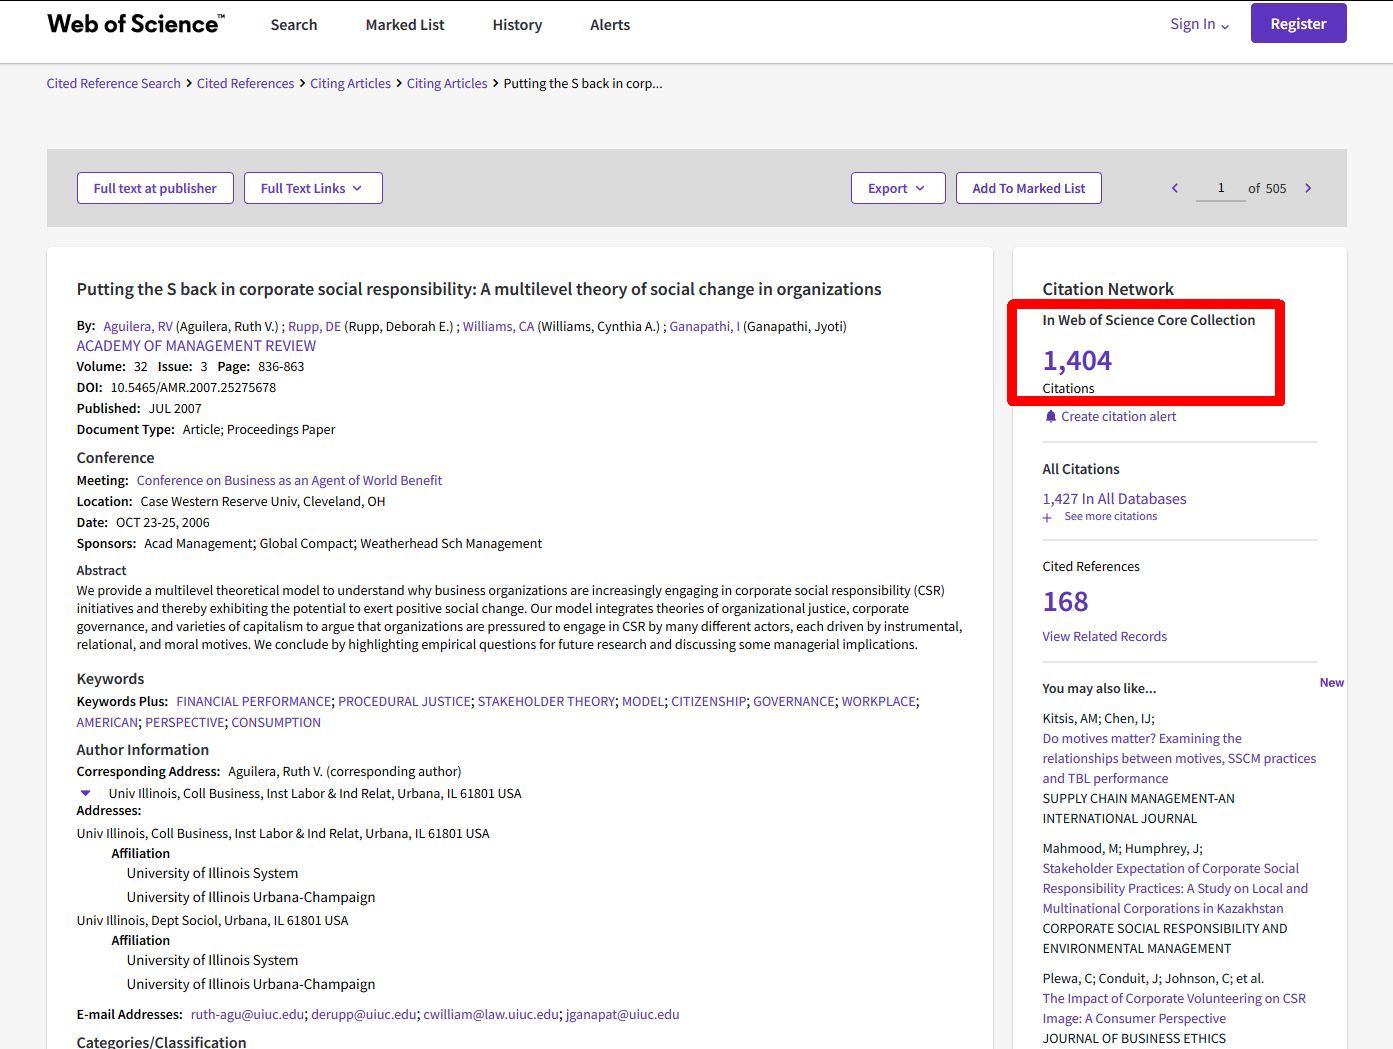
Task: Click the record number input field
Action: click(1221, 188)
